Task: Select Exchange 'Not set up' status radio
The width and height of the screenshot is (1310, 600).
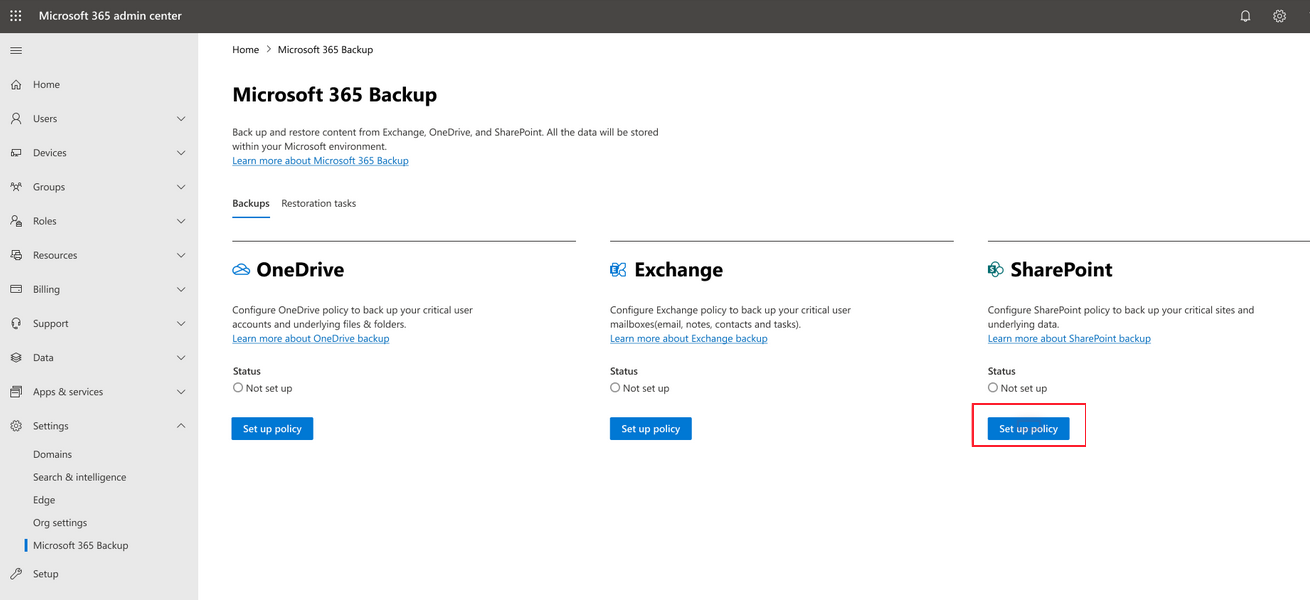Action: click(x=615, y=388)
